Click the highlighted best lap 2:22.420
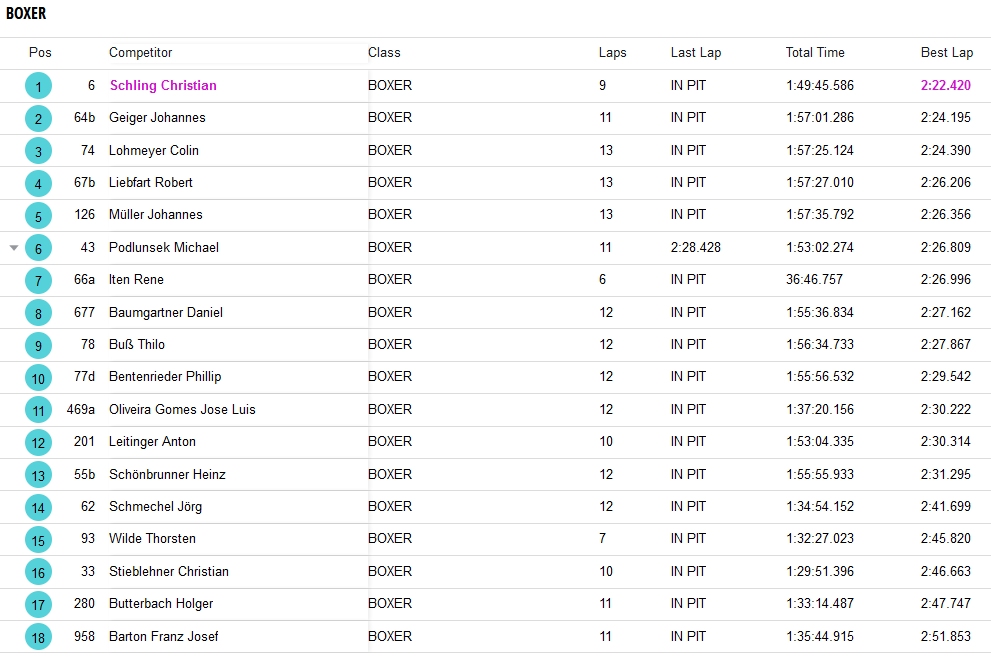Viewport: 991px width, 662px height. (945, 86)
